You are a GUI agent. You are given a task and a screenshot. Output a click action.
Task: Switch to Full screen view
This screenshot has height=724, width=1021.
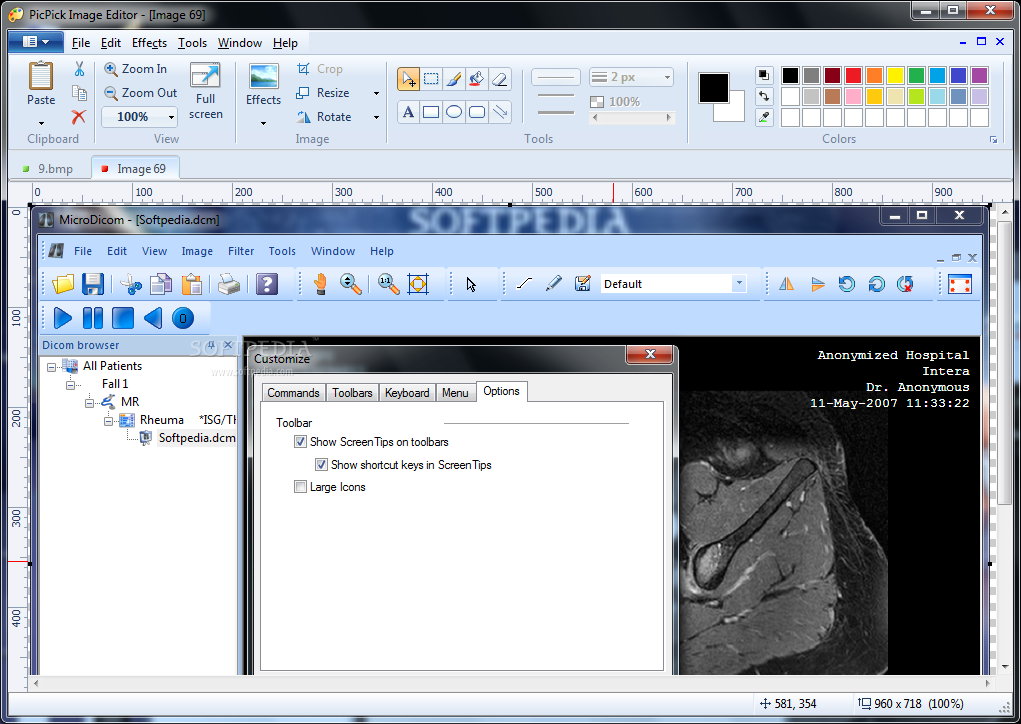point(205,90)
